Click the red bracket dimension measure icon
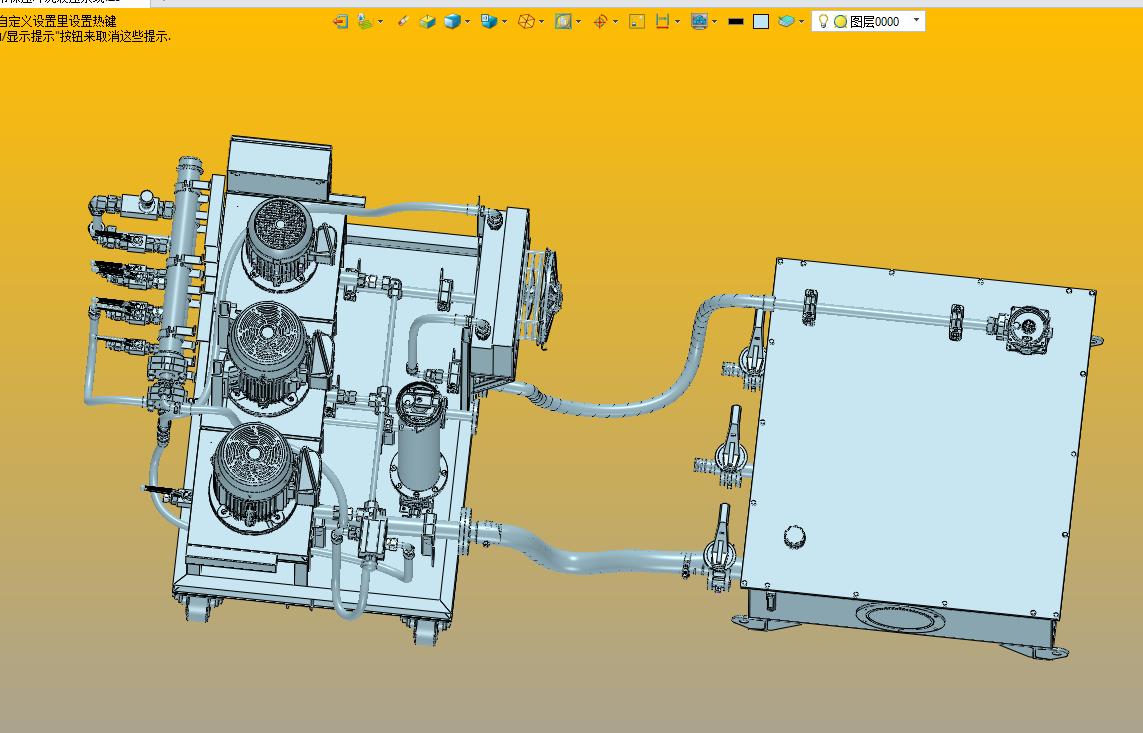The image size is (1143, 733). coord(662,22)
